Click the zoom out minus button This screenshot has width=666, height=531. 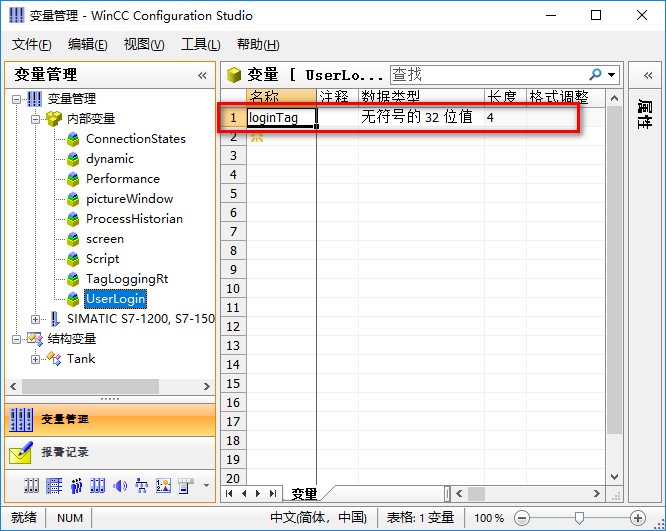(x=522, y=518)
